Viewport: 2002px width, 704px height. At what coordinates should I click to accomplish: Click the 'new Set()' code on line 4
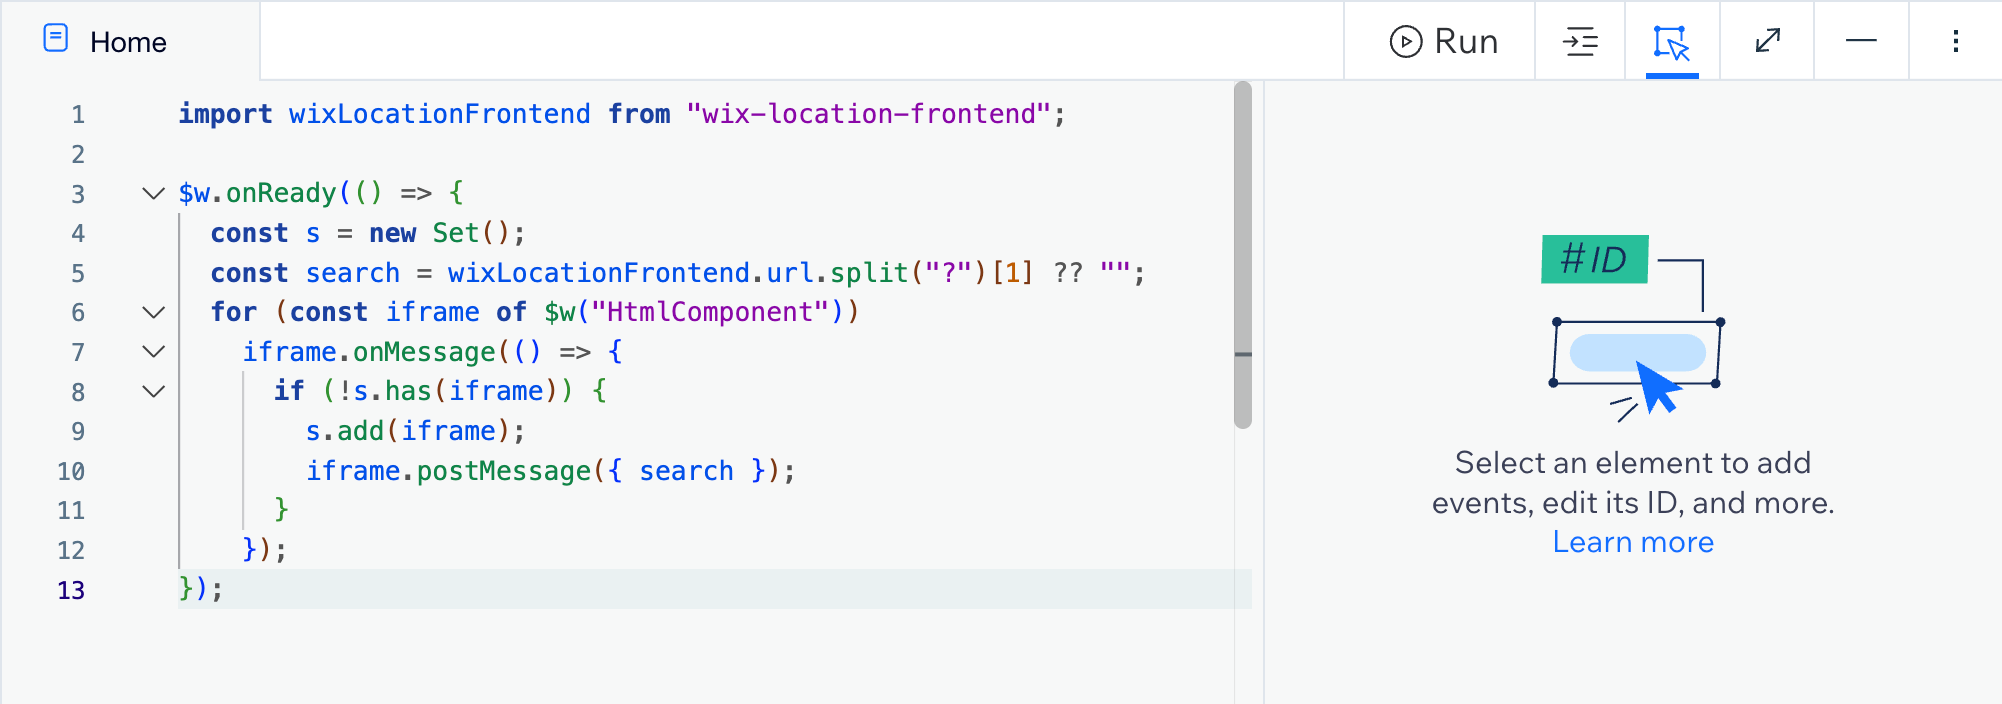pos(440,233)
